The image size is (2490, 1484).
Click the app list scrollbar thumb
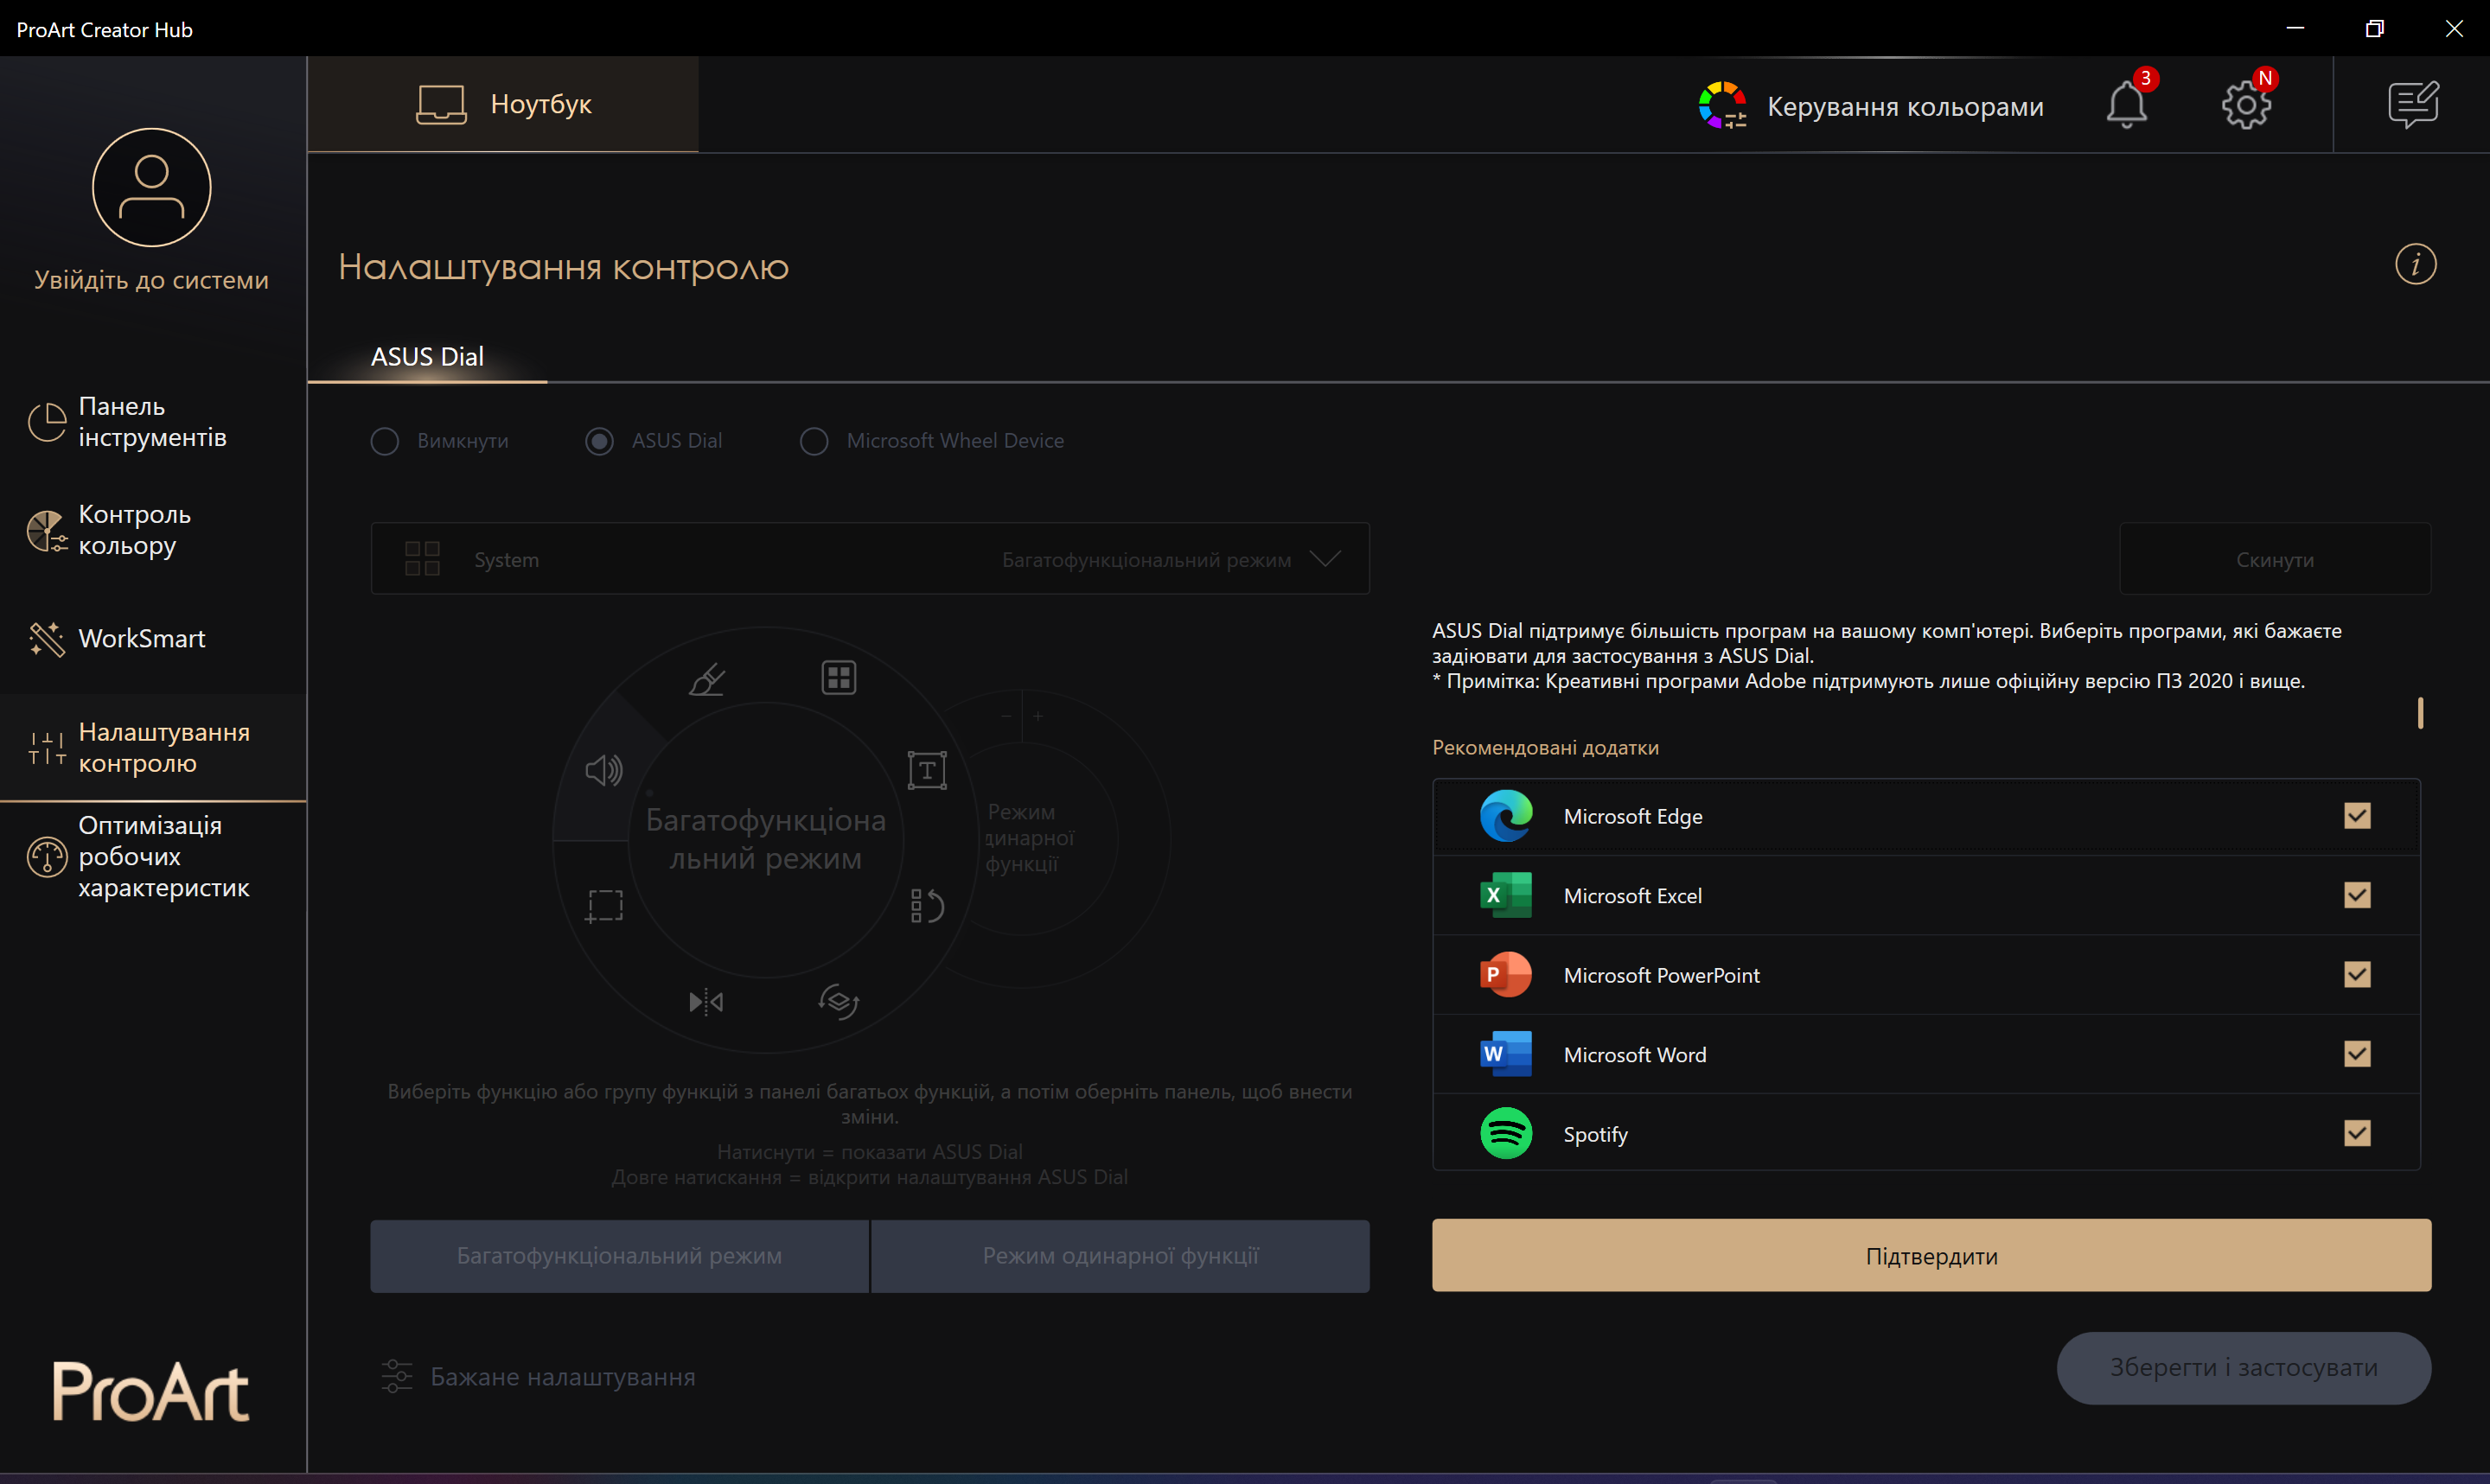(2419, 713)
